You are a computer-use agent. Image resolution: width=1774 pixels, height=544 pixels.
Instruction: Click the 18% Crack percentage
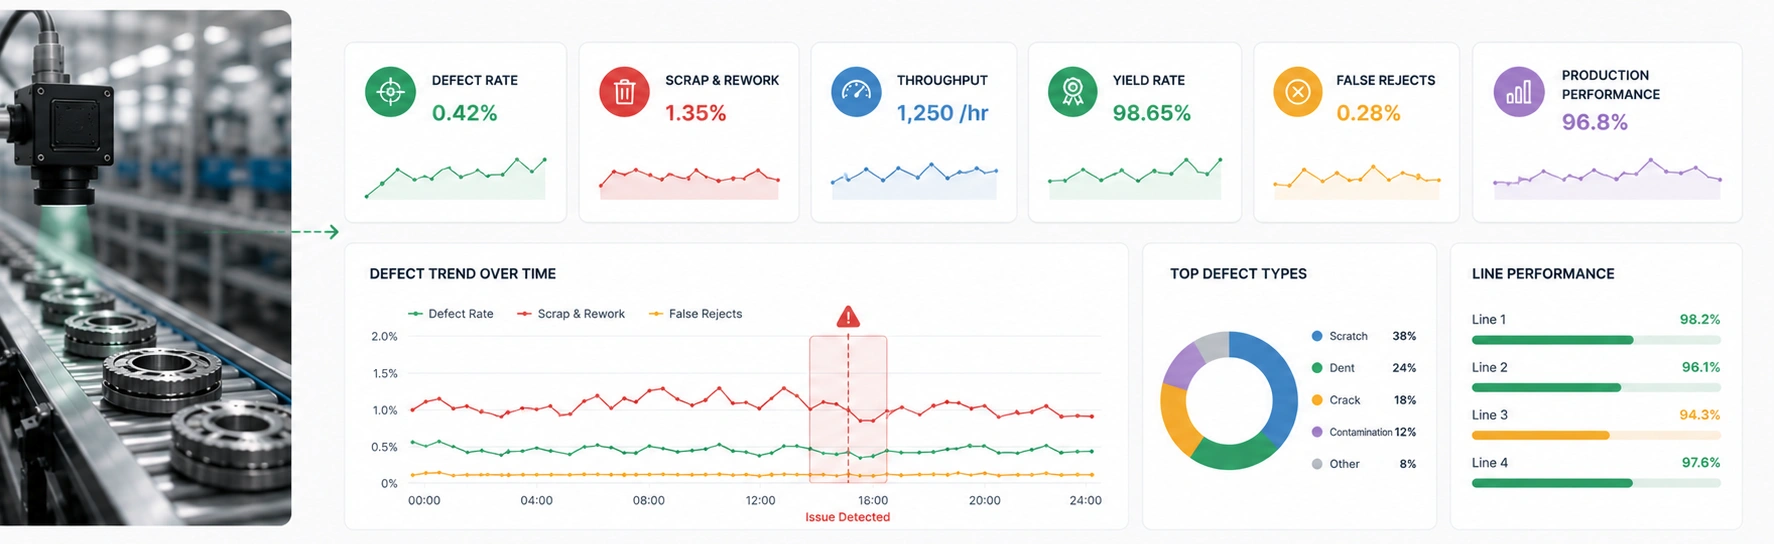pos(1405,400)
